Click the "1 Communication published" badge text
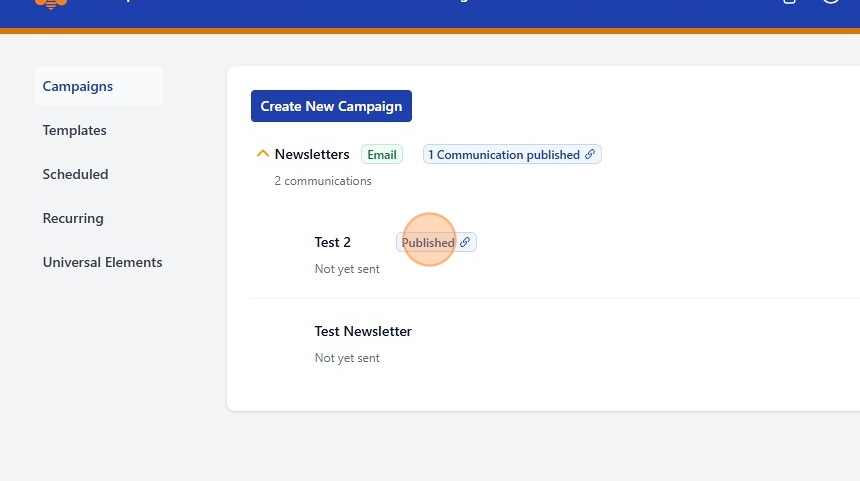860x481 pixels. (504, 155)
